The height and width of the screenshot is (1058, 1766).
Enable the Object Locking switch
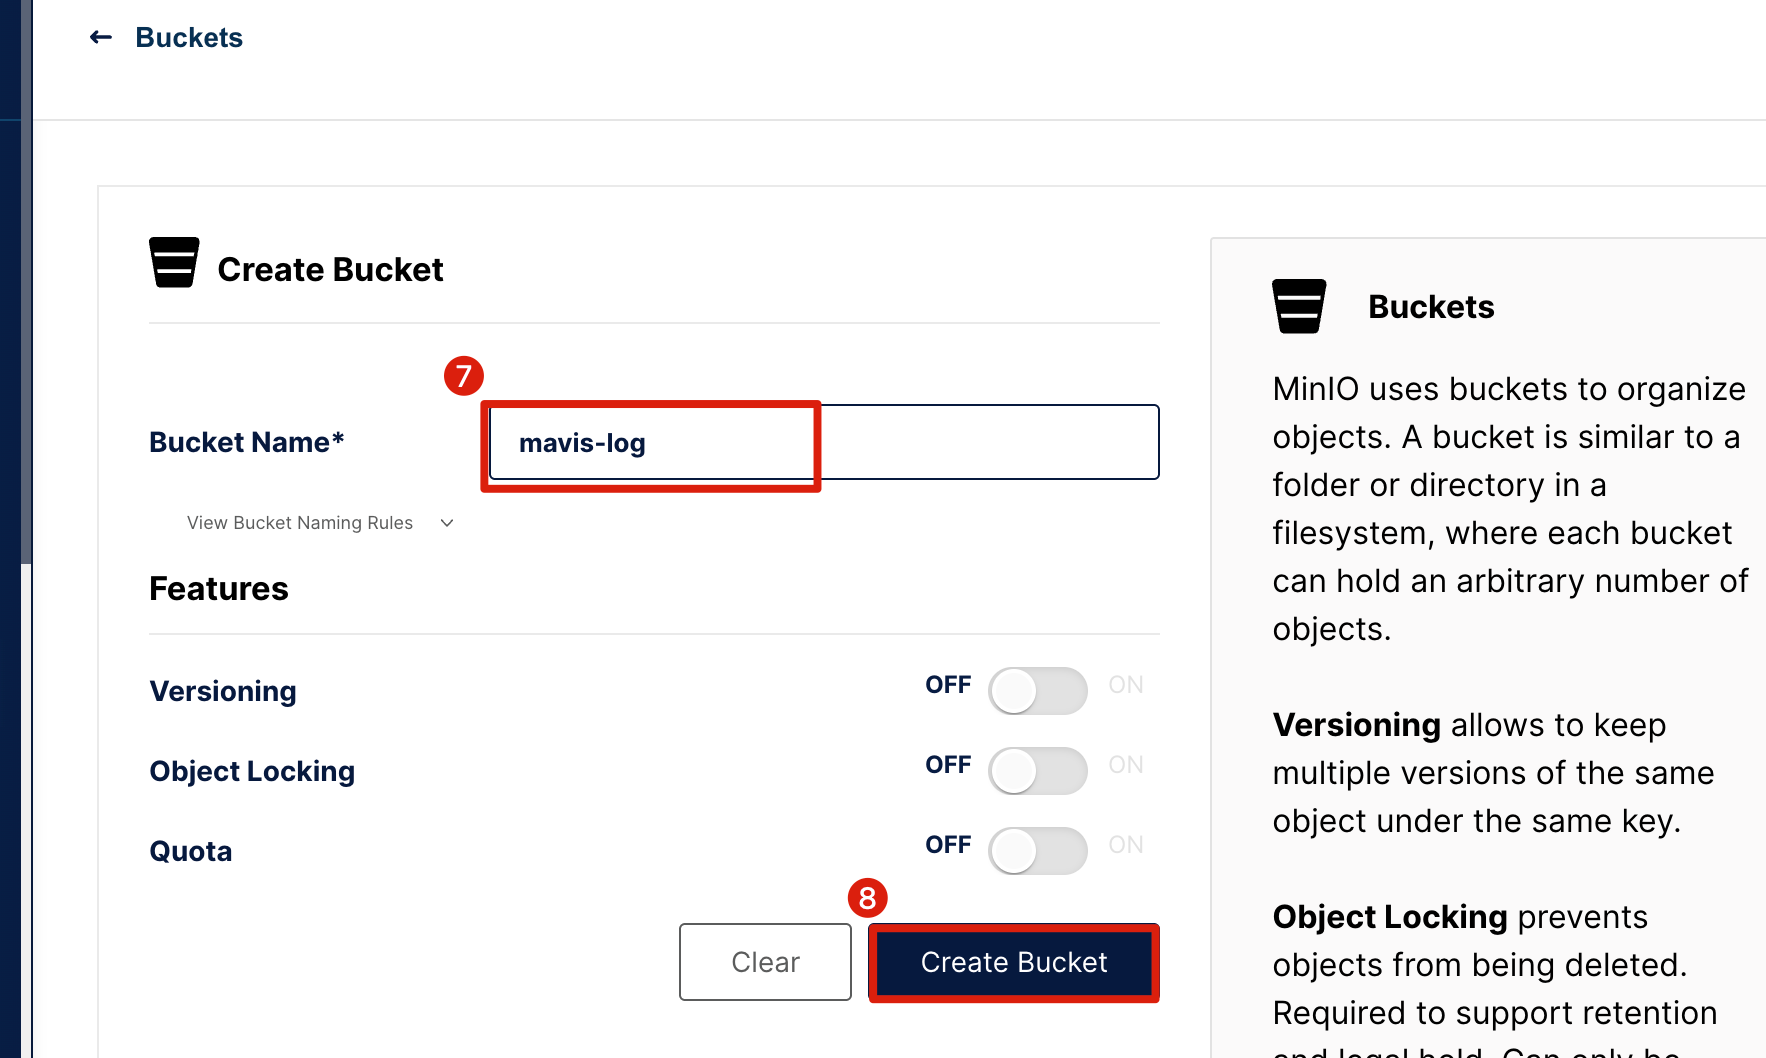[1037, 771]
